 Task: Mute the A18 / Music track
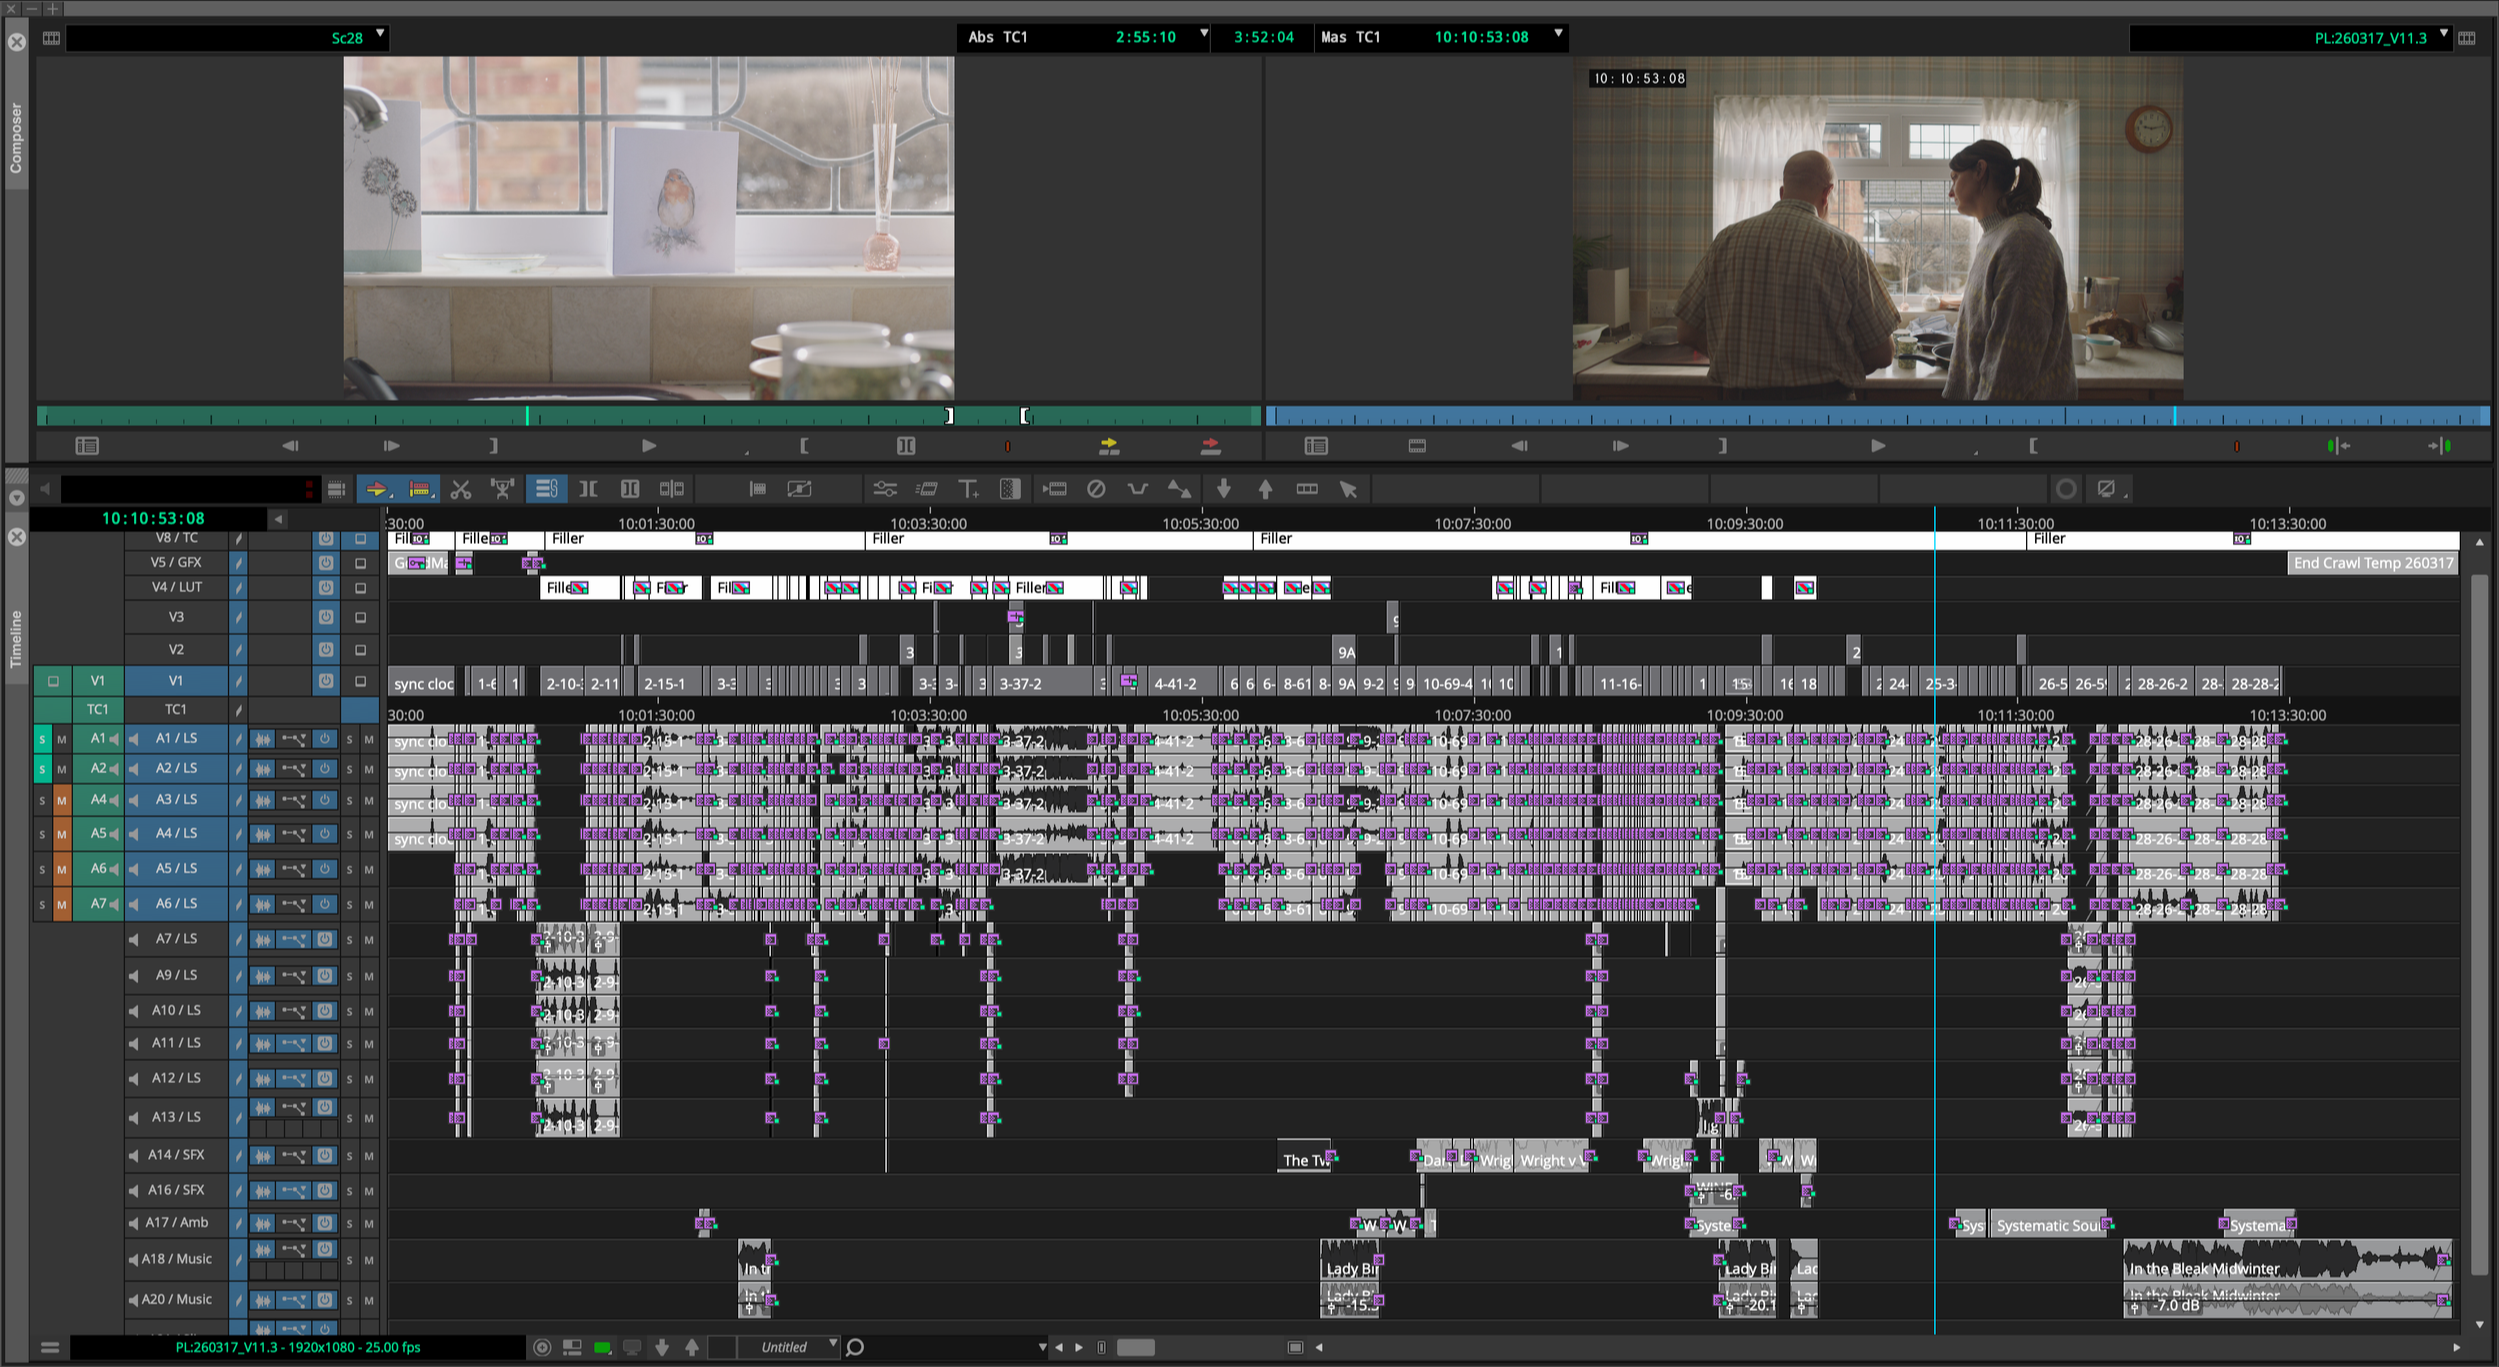tap(368, 1260)
